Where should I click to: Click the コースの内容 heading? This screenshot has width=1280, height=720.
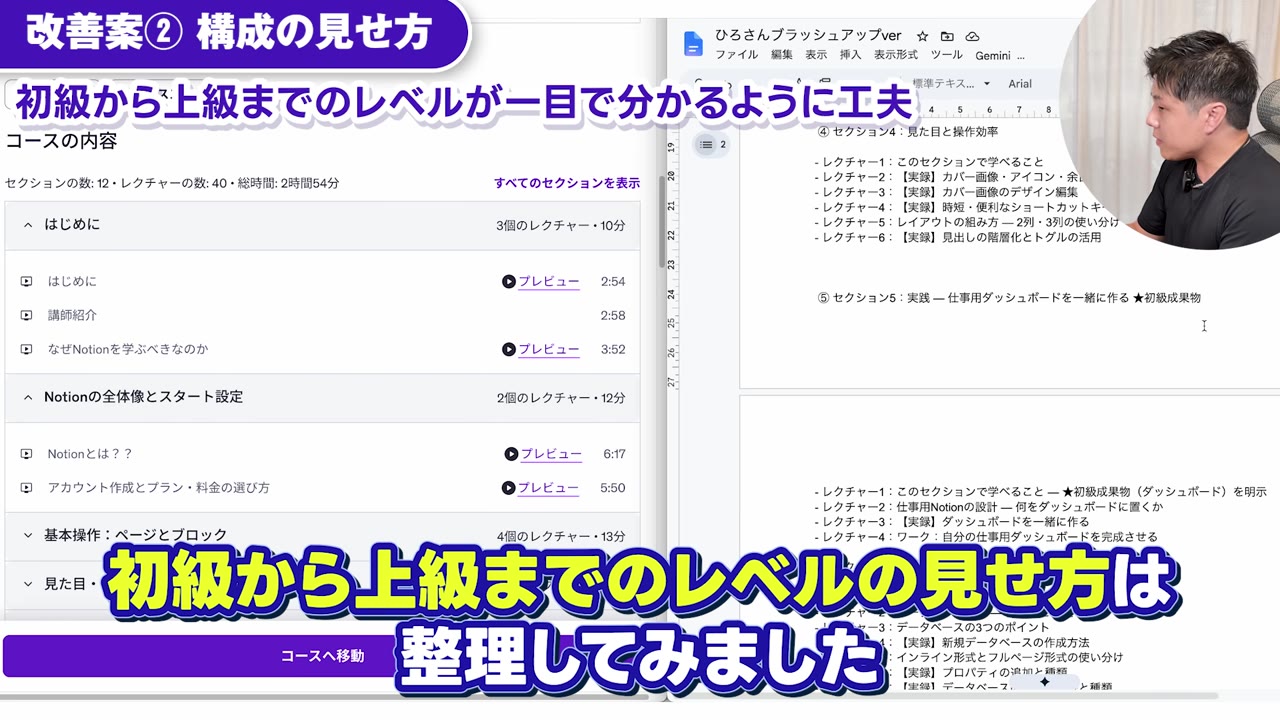[x=61, y=142]
